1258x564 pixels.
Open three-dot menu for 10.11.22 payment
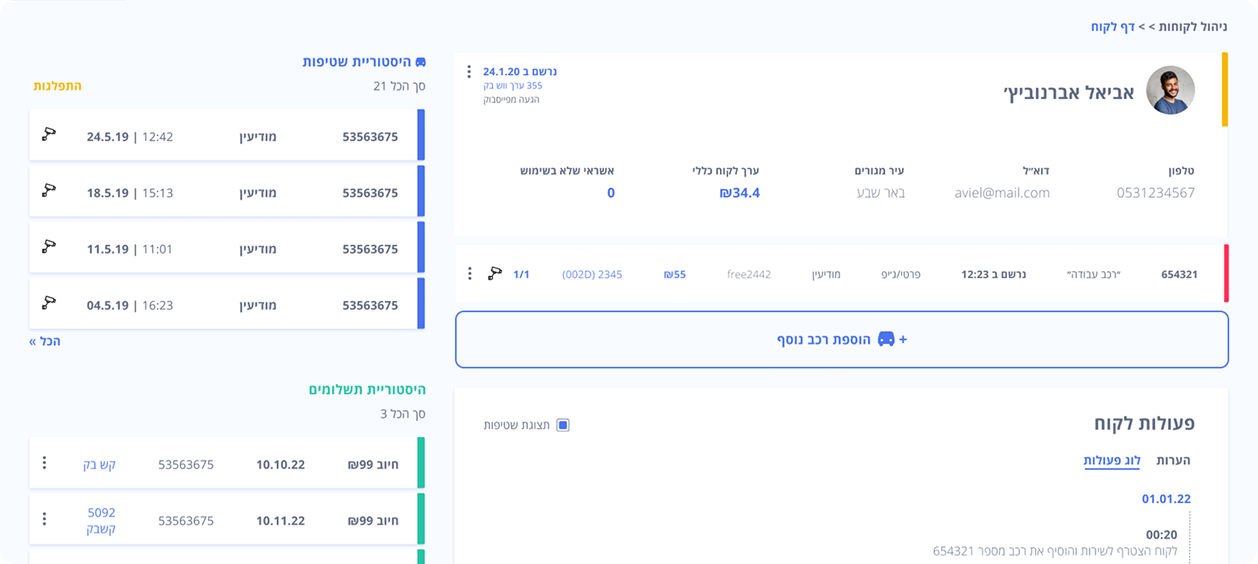pos(44,519)
